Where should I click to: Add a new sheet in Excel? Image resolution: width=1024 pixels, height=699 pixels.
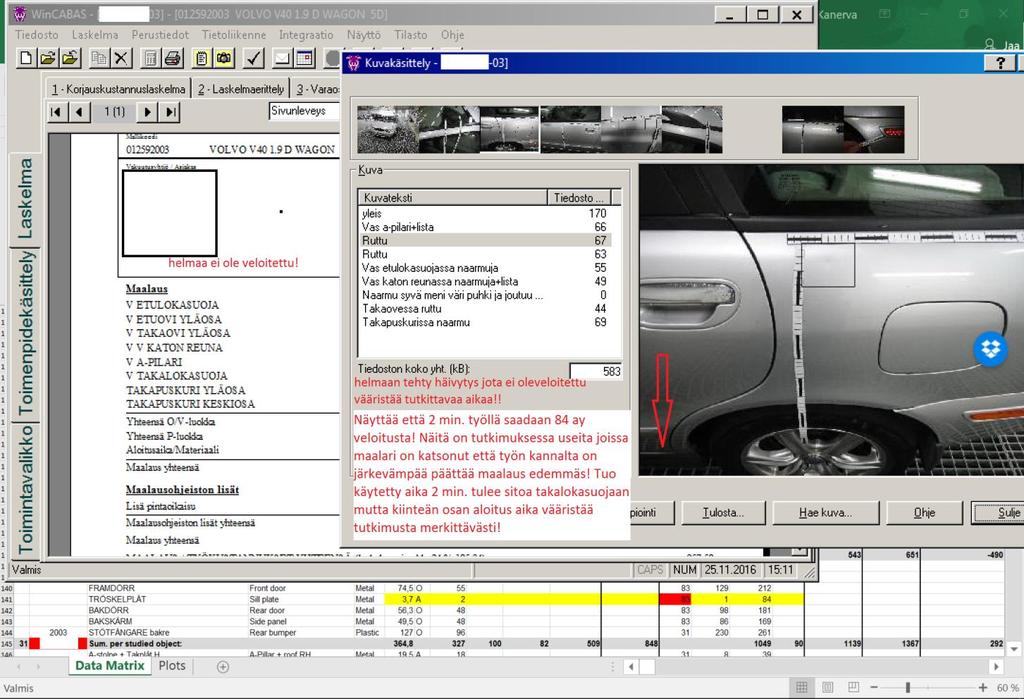(x=223, y=666)
